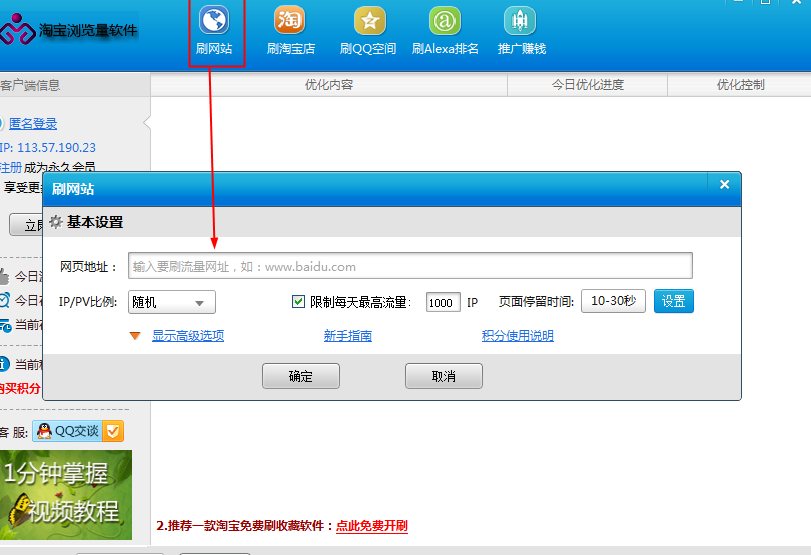Select the 今日优化进度 column header
The height and width of the screenshot is (555, 811).
click(588, 85)
